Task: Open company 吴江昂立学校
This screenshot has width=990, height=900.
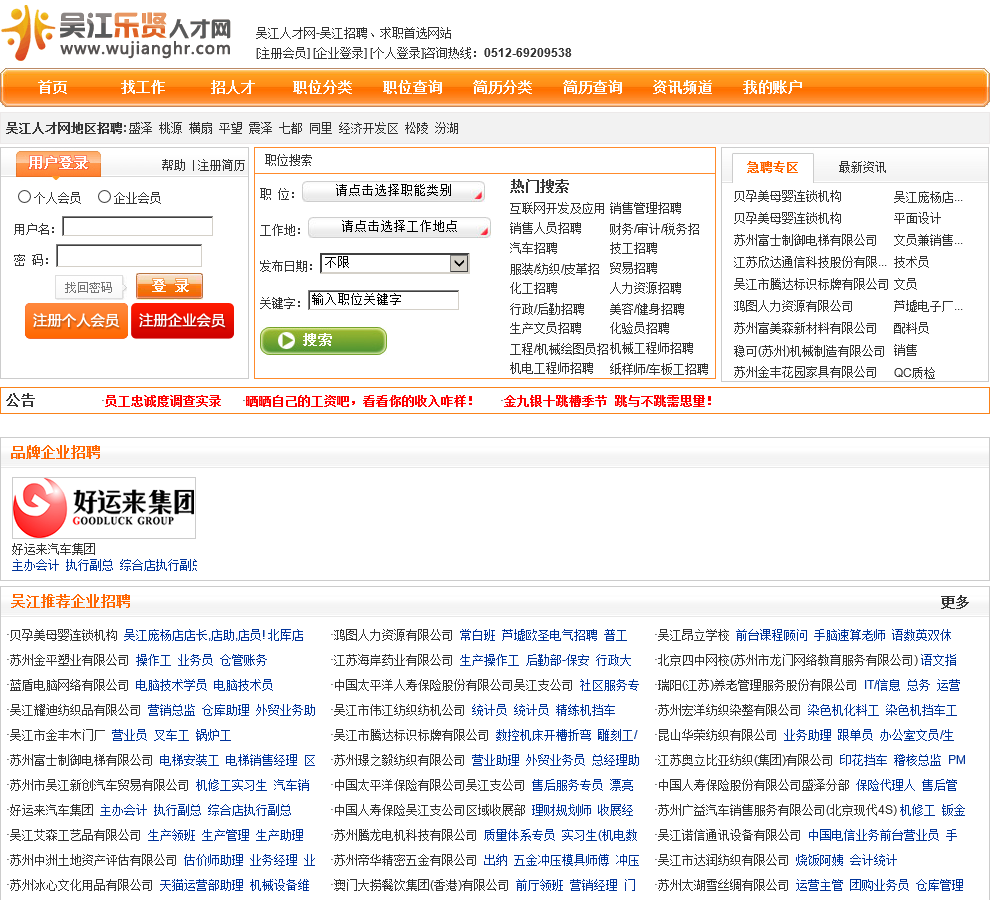Action: 693,635
